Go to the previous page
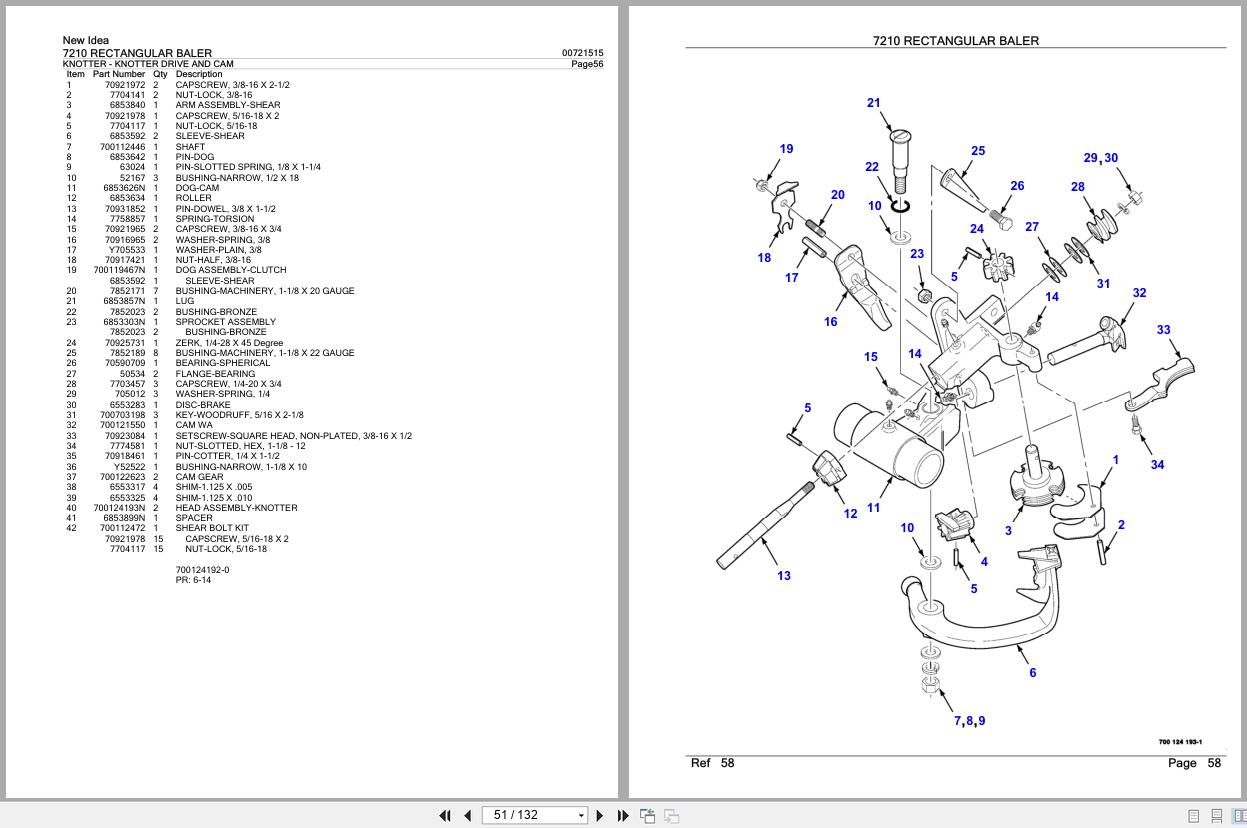Viewport: 1247px width, 828px height. [467, 816]
